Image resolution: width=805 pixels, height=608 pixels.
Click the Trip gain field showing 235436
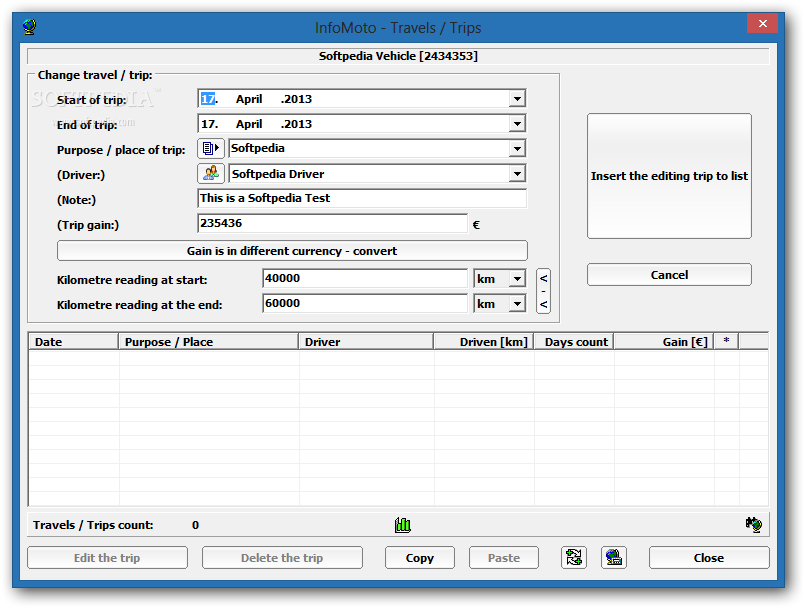click(x=332, y=223)
